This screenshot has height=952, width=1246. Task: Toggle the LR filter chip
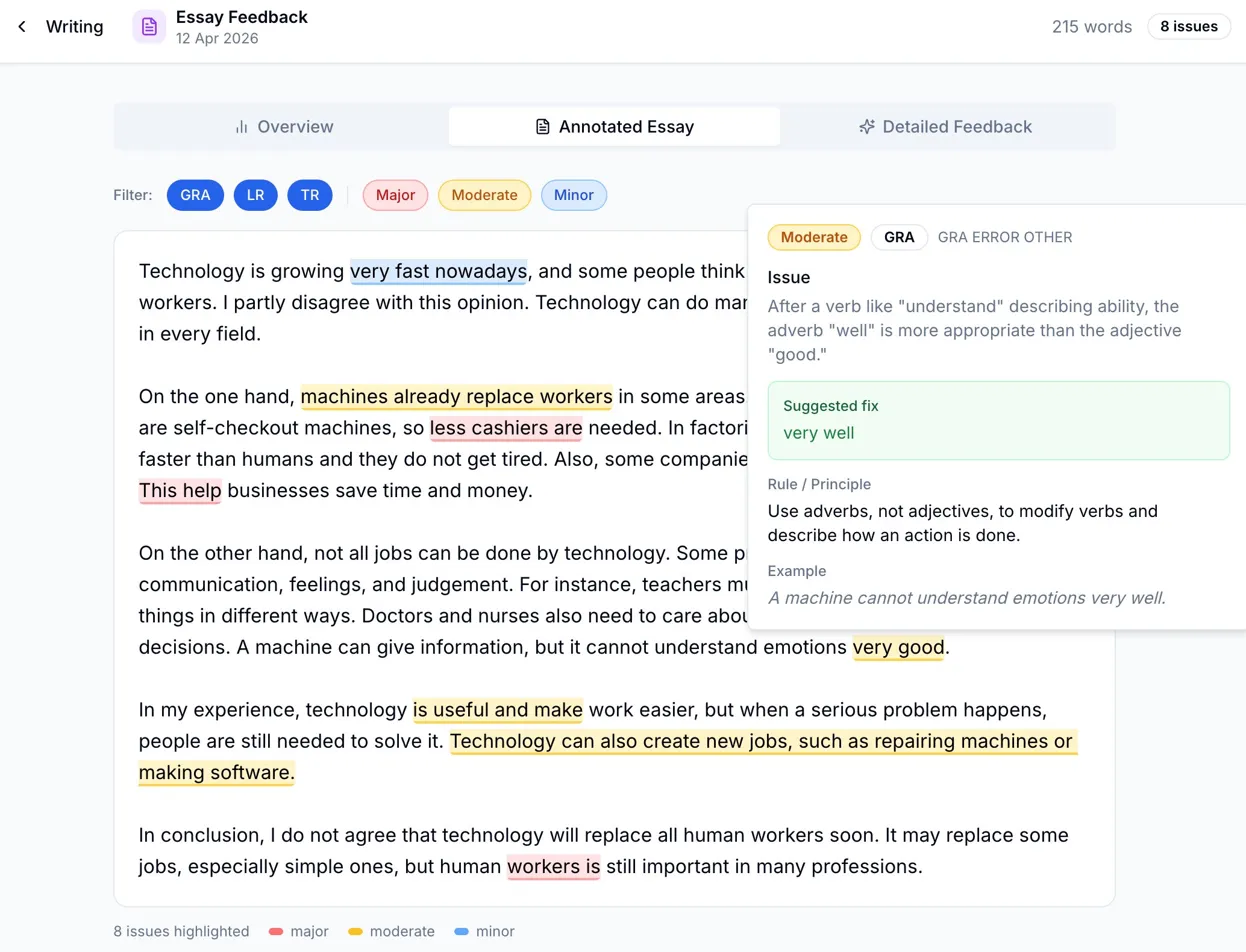point(256,195)
